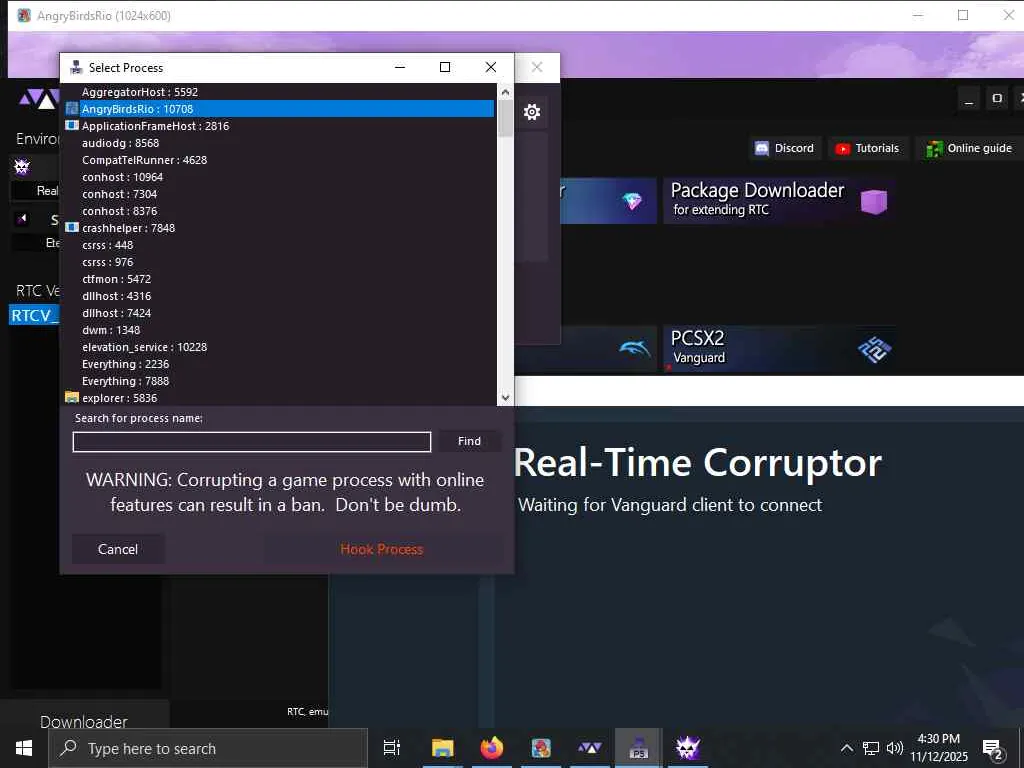This screenshot has height=768, width=1024.
Task: Click the Cancel button
Action: tap(118, 549)
